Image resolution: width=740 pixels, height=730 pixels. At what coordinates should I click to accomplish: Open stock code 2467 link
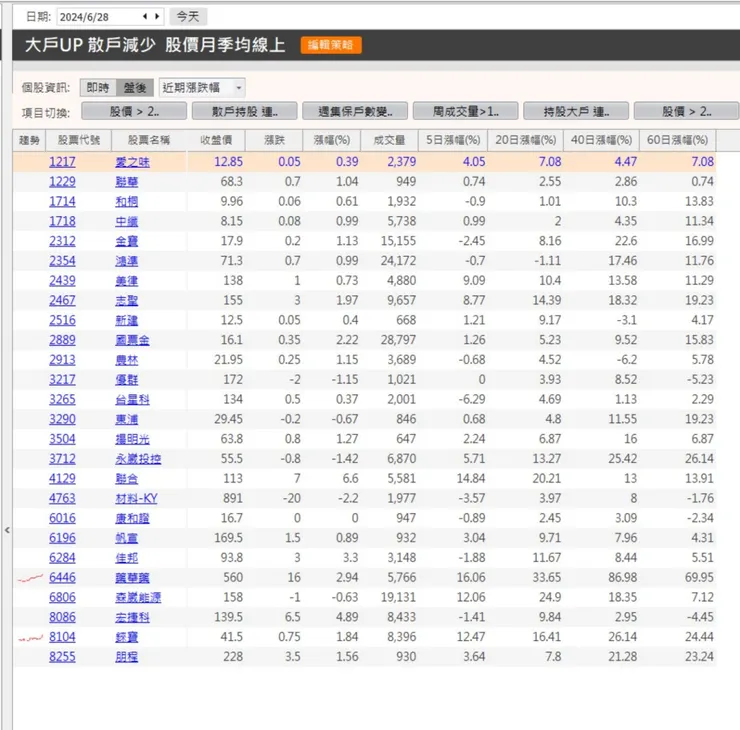[62, 301]
